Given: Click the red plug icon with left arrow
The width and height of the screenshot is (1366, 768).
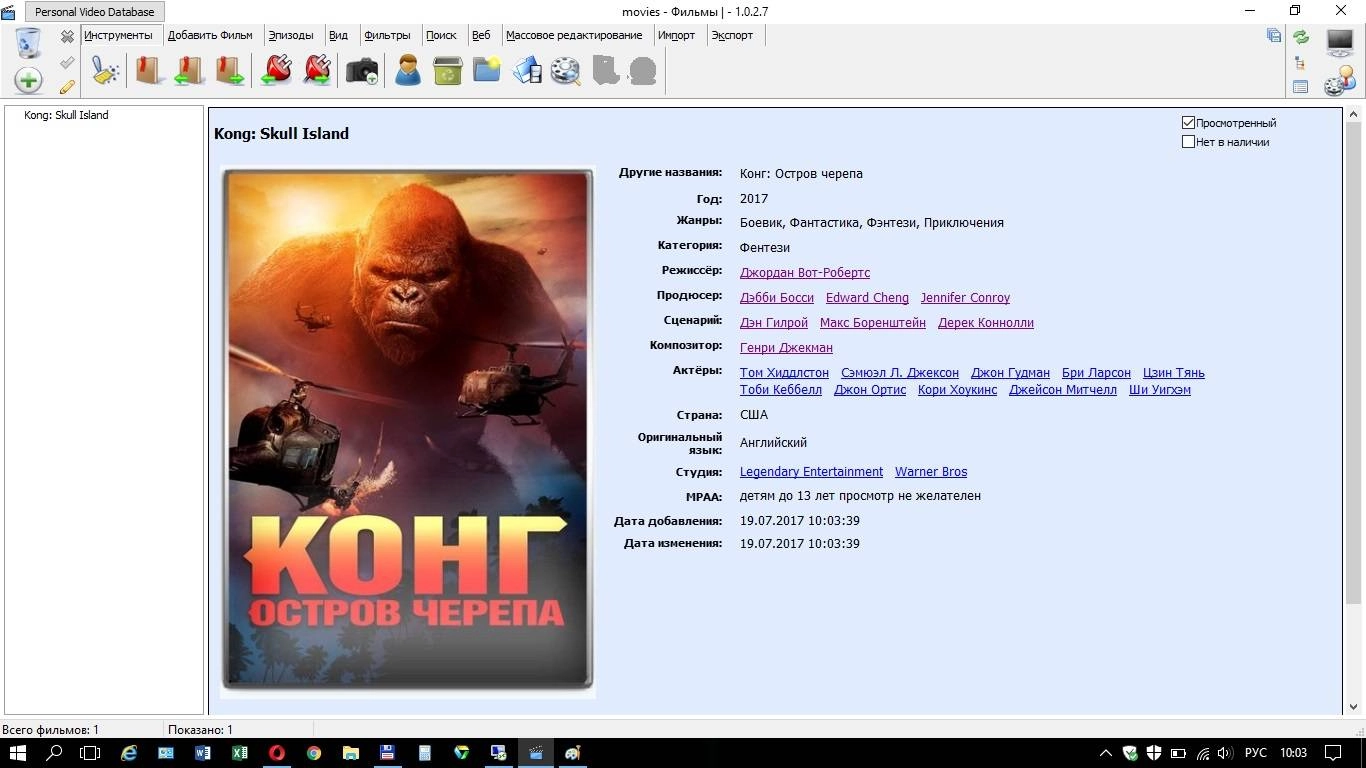Looking at the screenshot, I should pos(276,70).
